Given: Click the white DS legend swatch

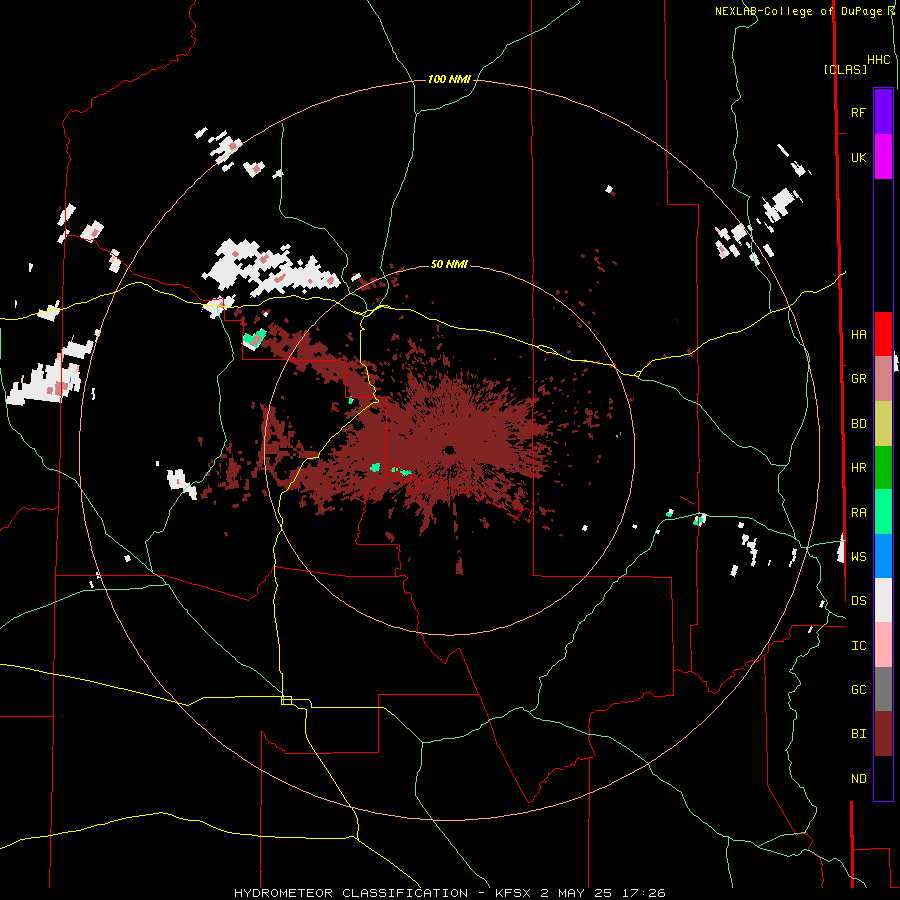Looking at the screenshot, I should 883,600.
